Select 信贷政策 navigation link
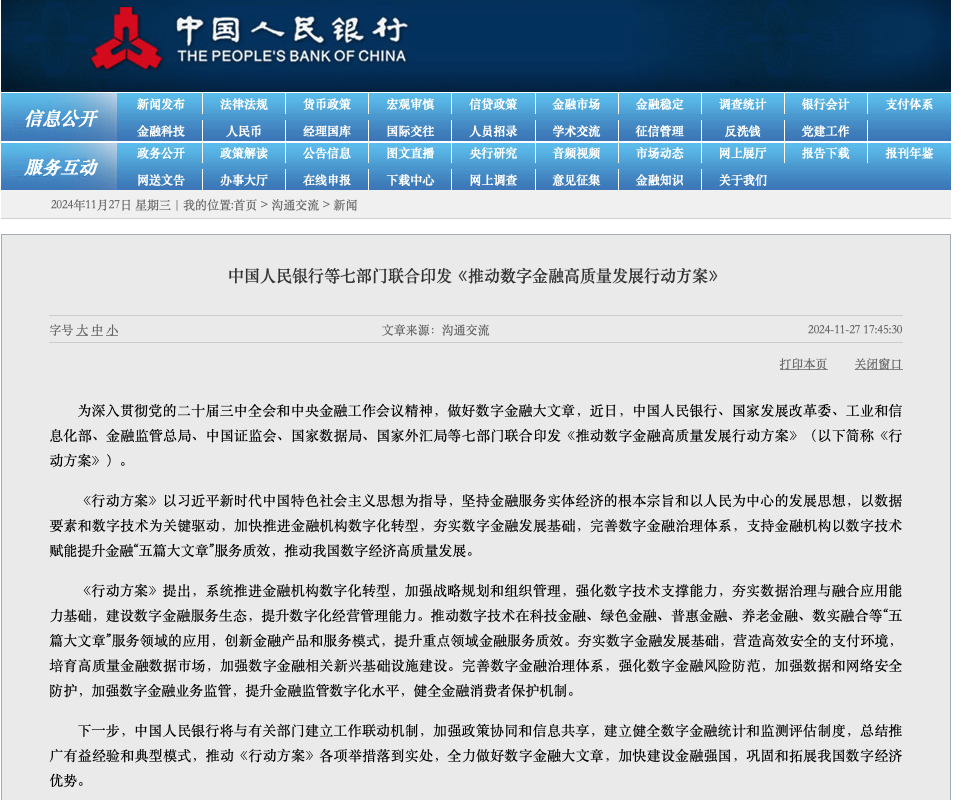 point(493,105)
